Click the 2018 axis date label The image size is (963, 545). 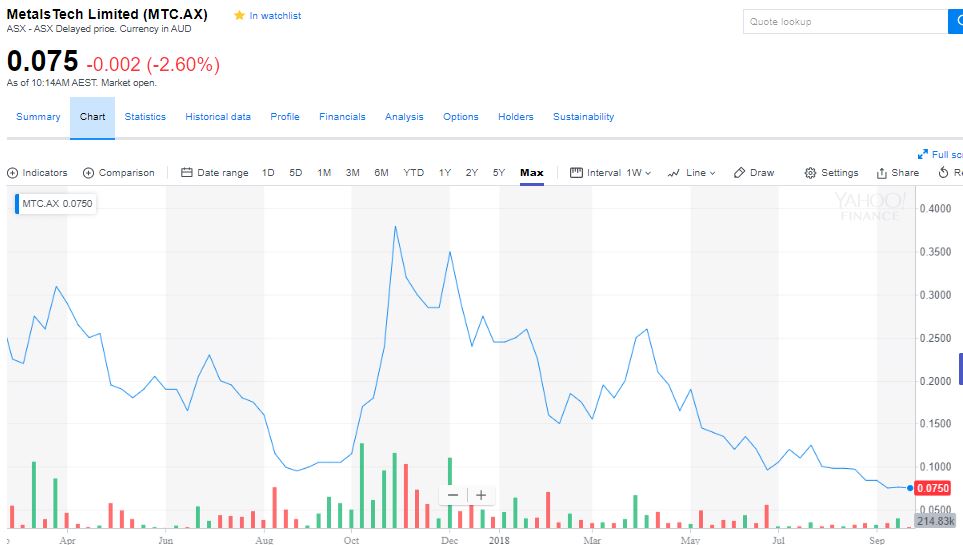pos(499,540)
